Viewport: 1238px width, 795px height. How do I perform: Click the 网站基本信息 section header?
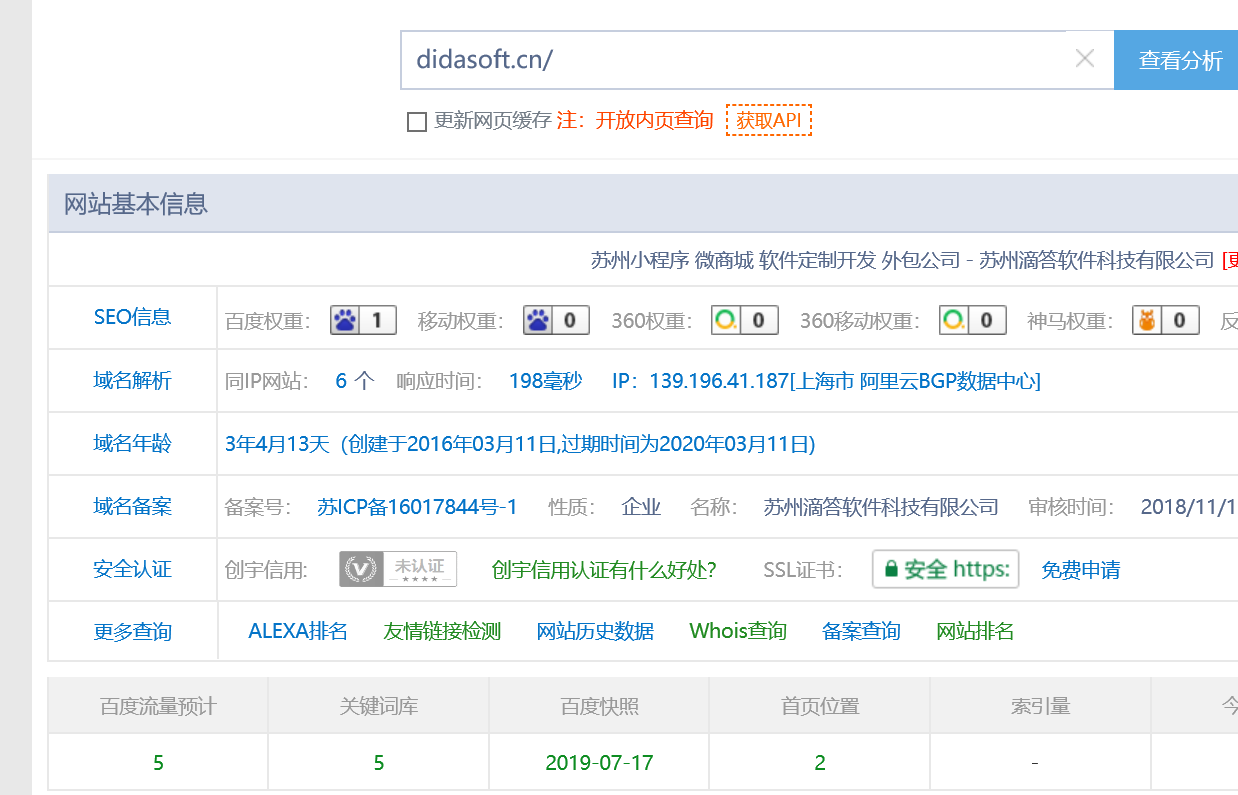[x=136, y=204]
